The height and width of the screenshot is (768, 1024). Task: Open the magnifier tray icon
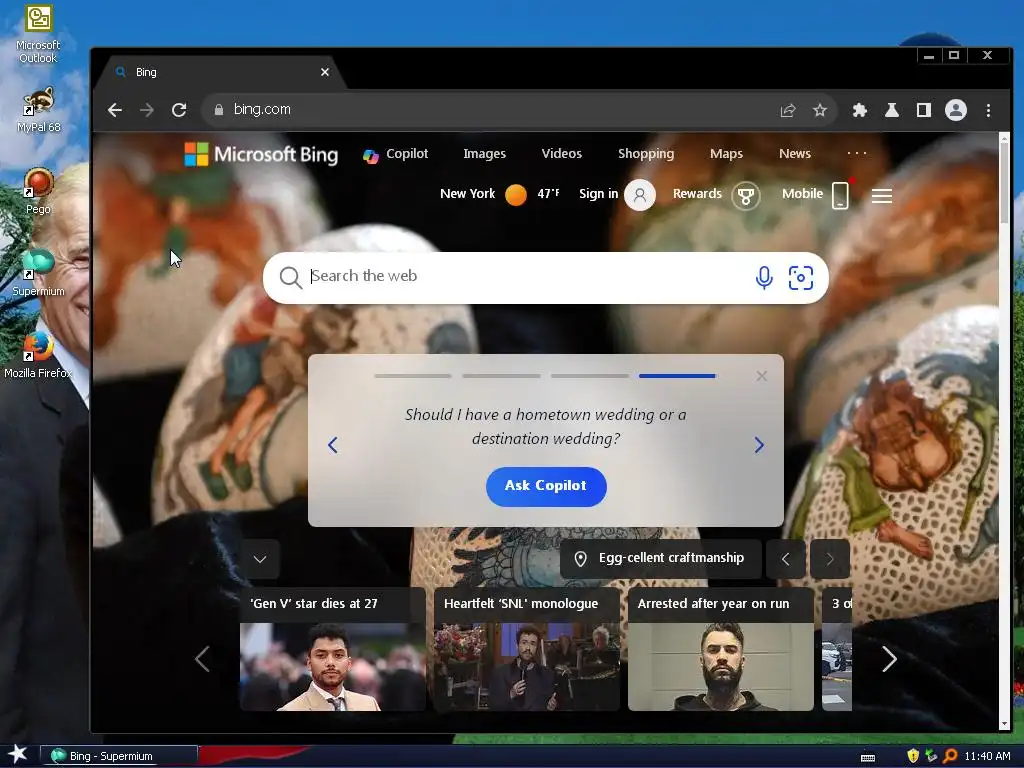coord(950,756)
